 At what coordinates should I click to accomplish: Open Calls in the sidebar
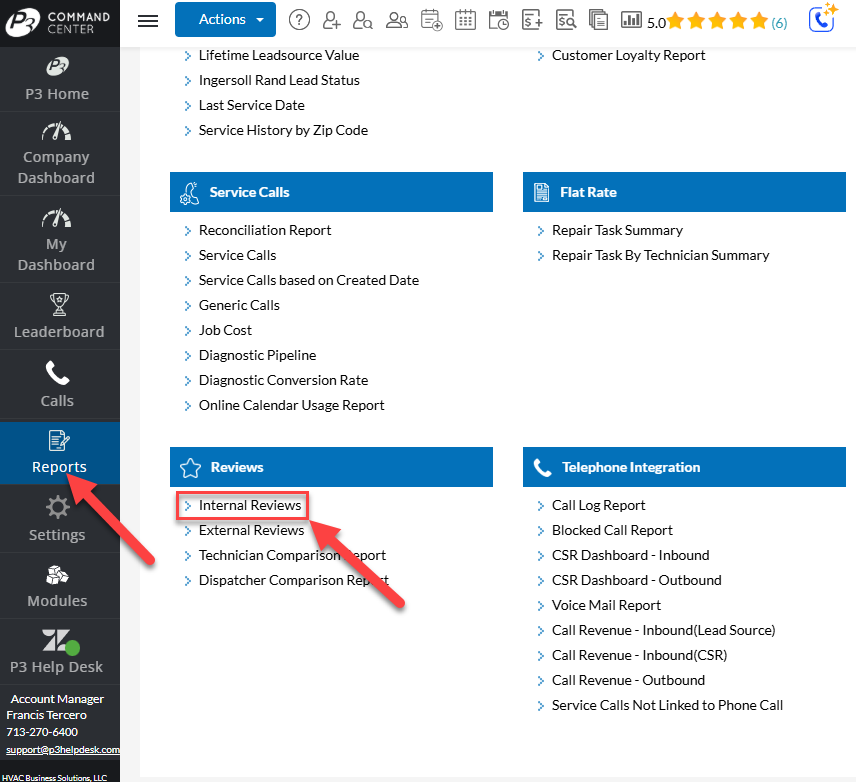(57, 385)
